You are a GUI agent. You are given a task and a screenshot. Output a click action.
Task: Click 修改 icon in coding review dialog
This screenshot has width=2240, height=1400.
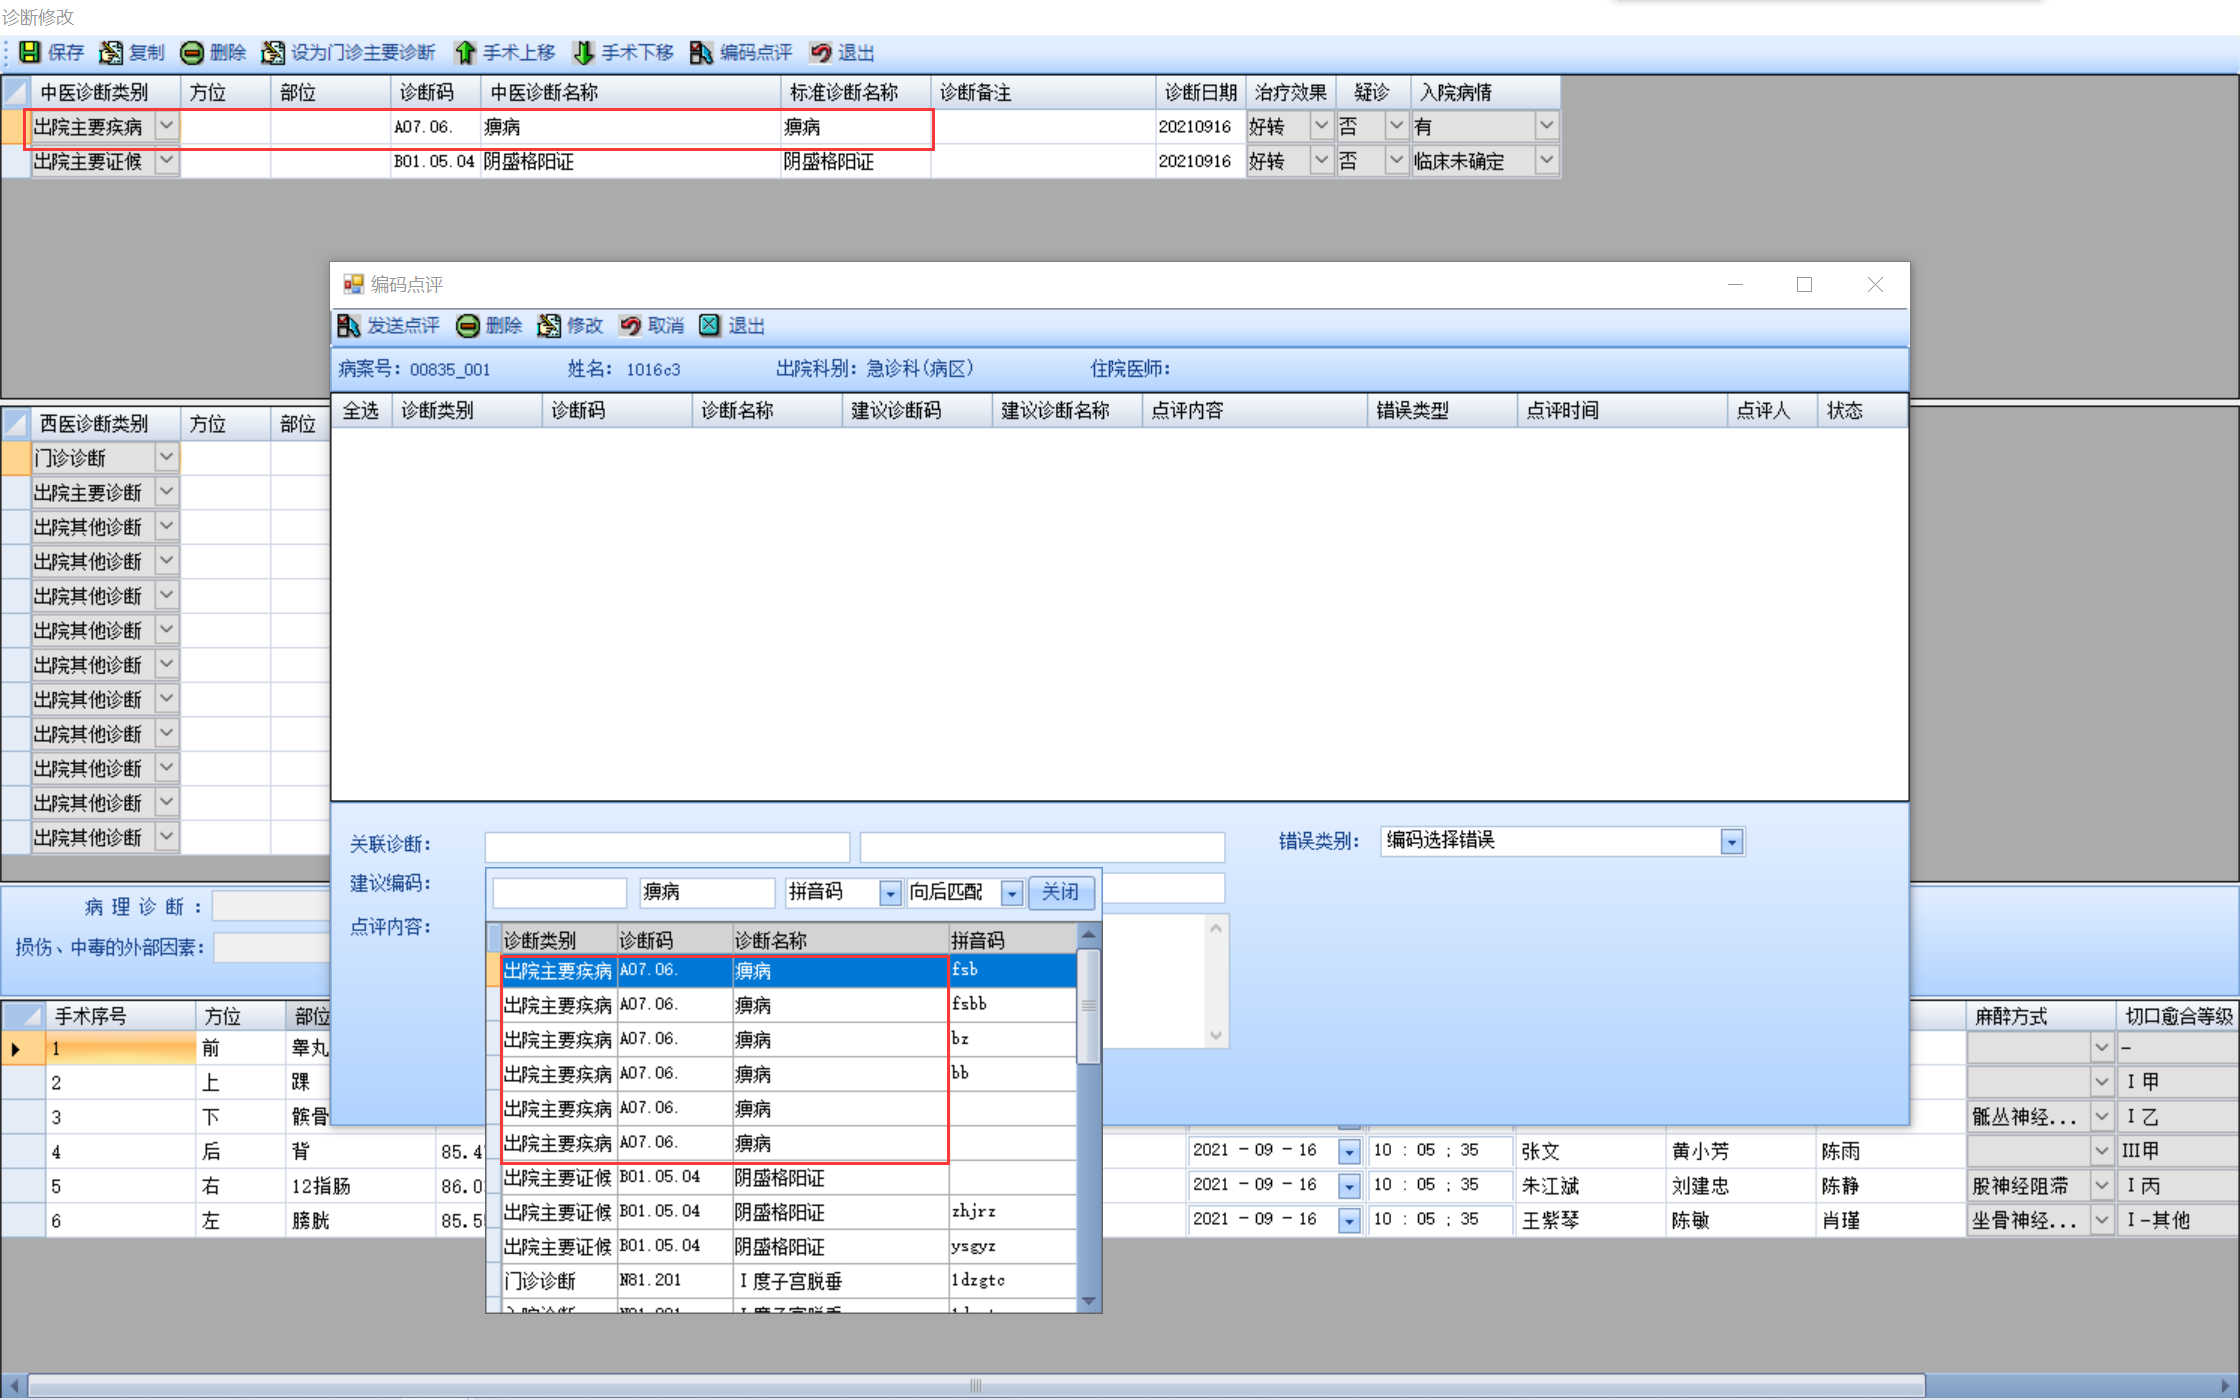(549, 325)
